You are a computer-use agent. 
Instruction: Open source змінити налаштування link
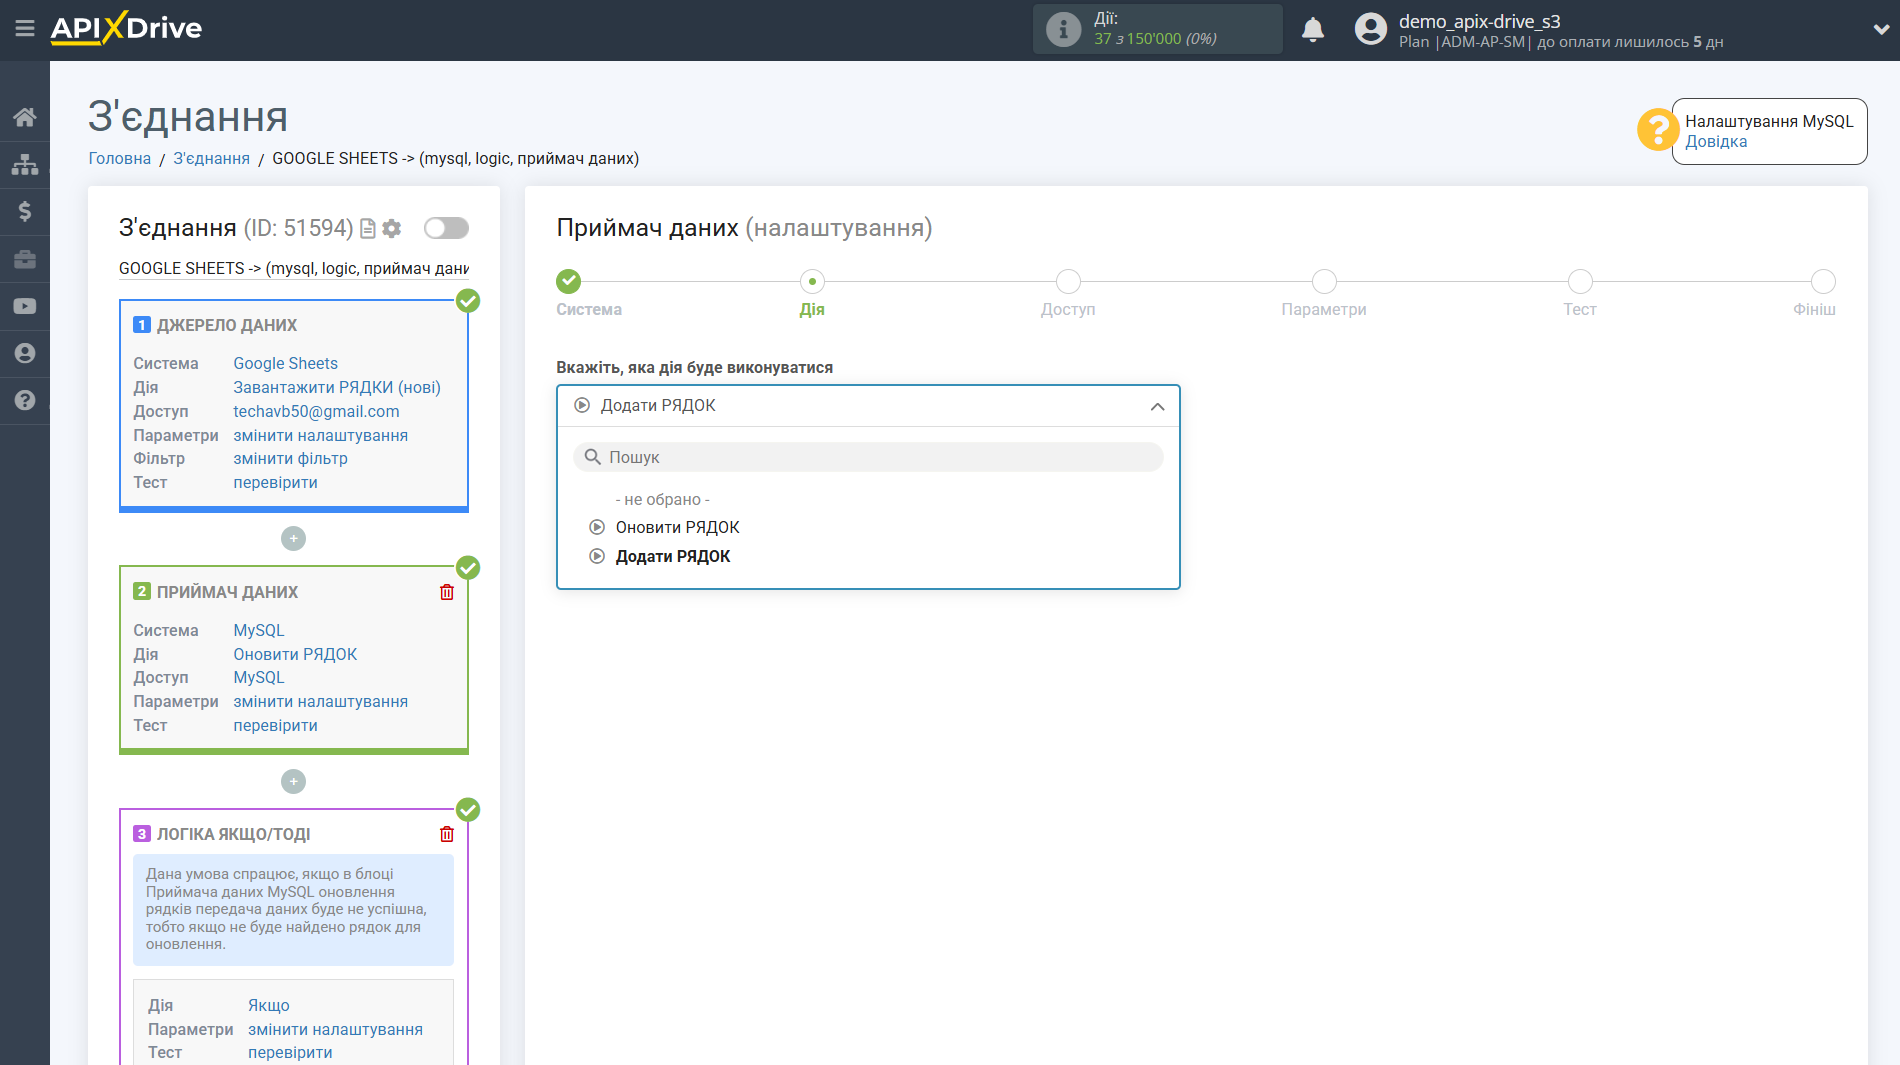[320, 436]
